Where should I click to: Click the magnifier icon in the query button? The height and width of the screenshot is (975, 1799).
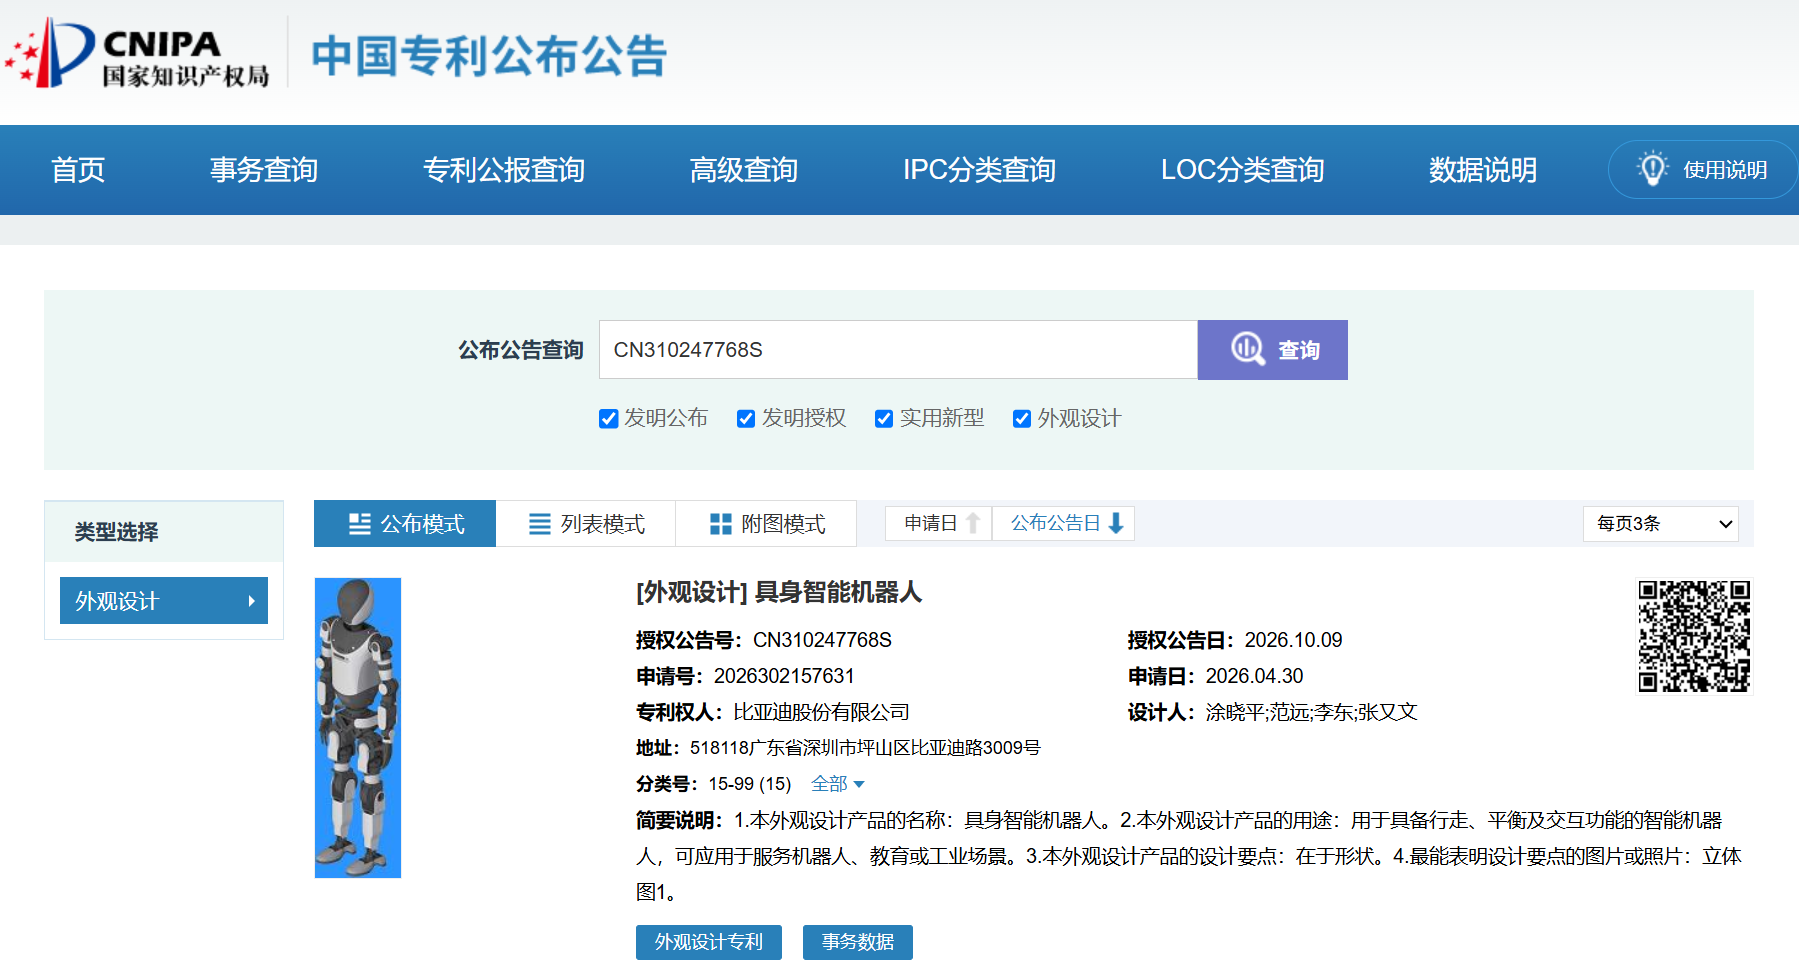pyautogui.click(x=1247, y=349)
